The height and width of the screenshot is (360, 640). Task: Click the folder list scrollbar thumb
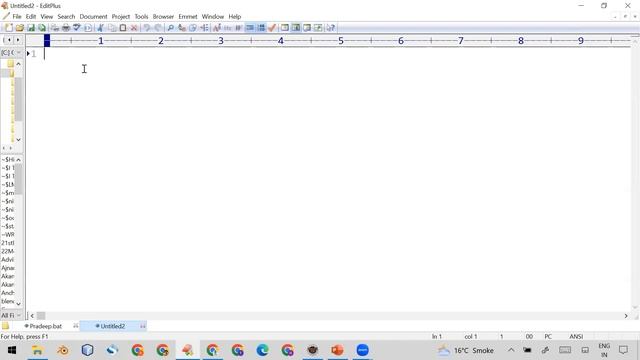(18, 99)
